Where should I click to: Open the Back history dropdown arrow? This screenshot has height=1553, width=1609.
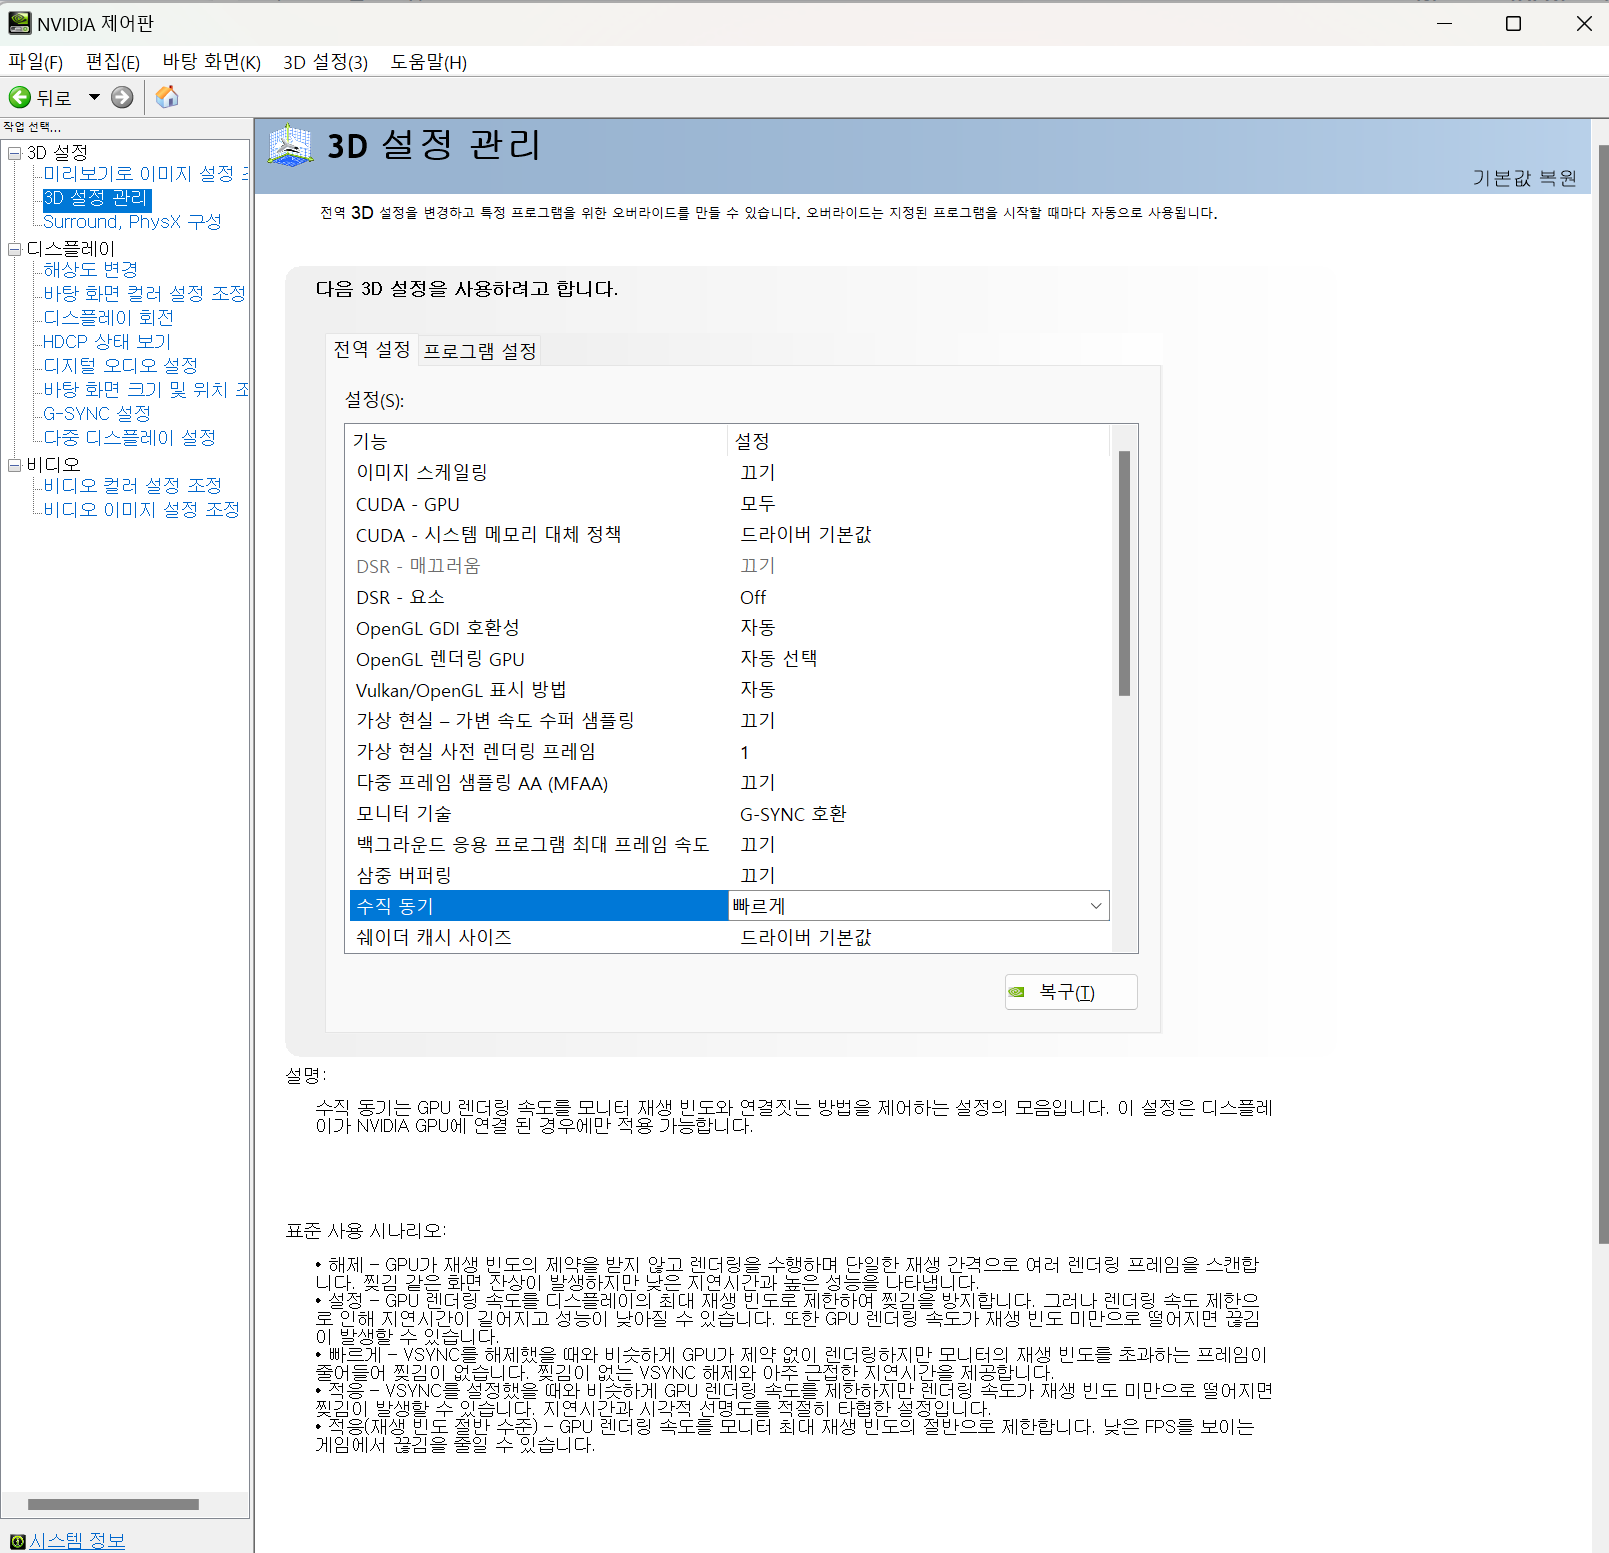coord(94,97)
